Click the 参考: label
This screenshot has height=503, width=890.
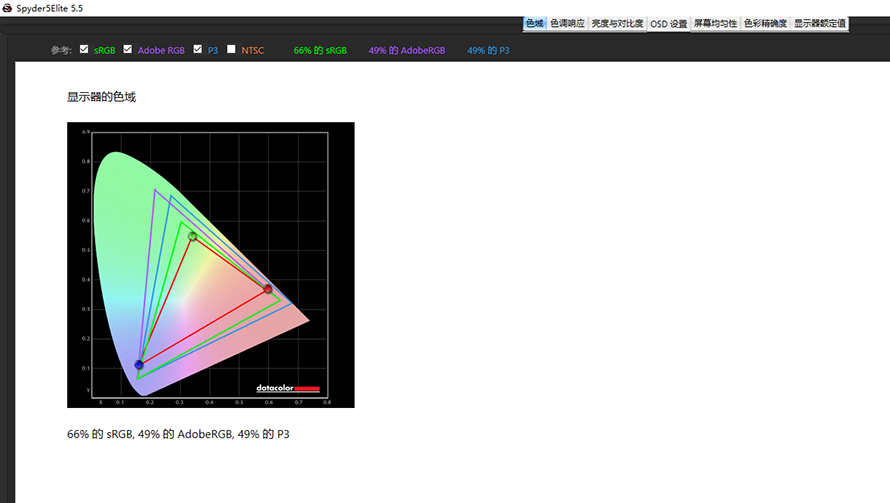(61, 51)
